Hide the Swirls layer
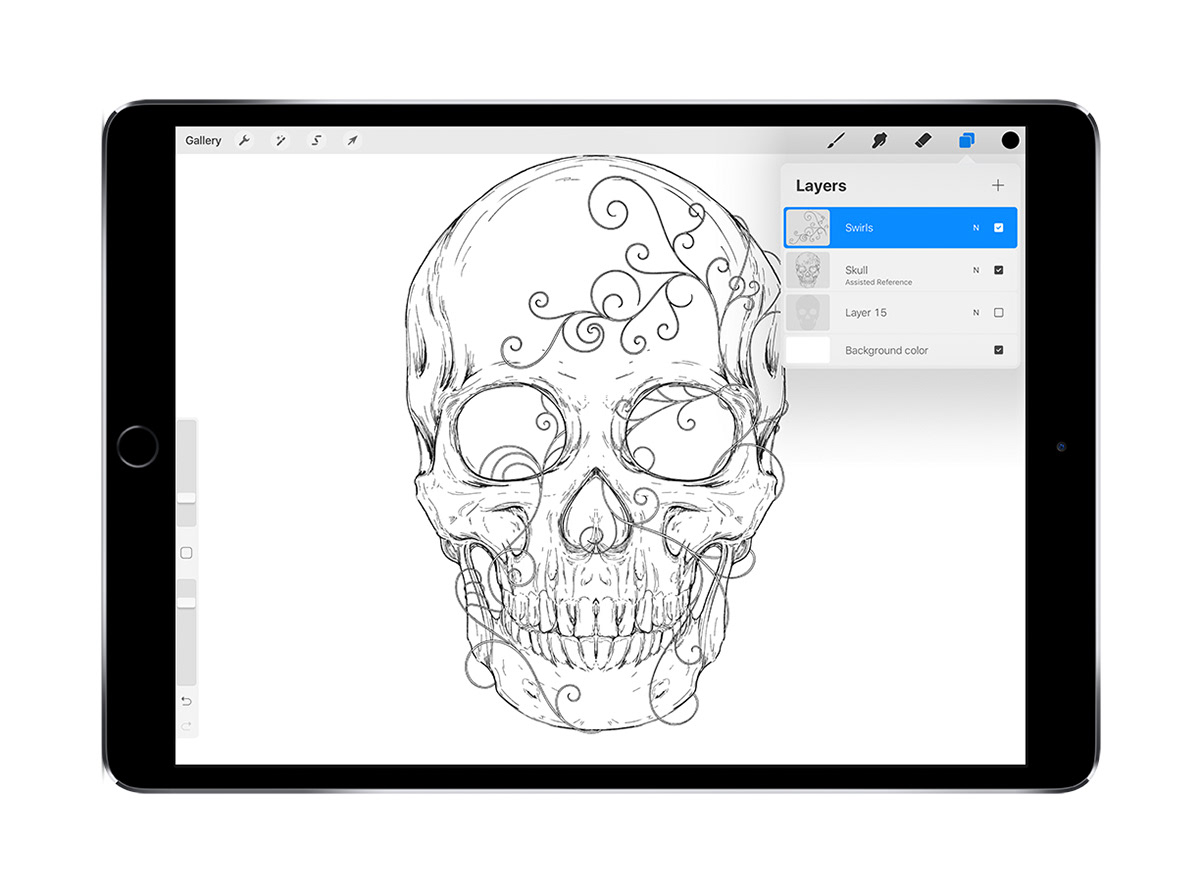Image resolution: width=1200 pixels, height=893 pixels. pos(998,228)
